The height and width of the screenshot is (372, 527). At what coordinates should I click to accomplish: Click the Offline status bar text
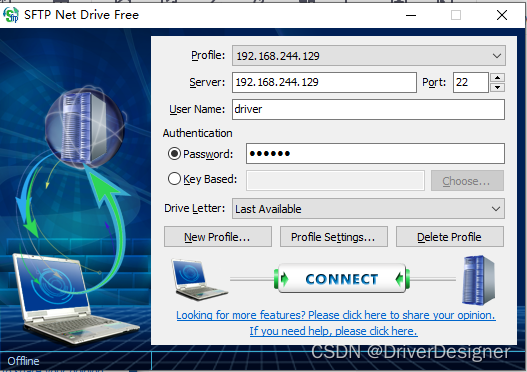23,361
